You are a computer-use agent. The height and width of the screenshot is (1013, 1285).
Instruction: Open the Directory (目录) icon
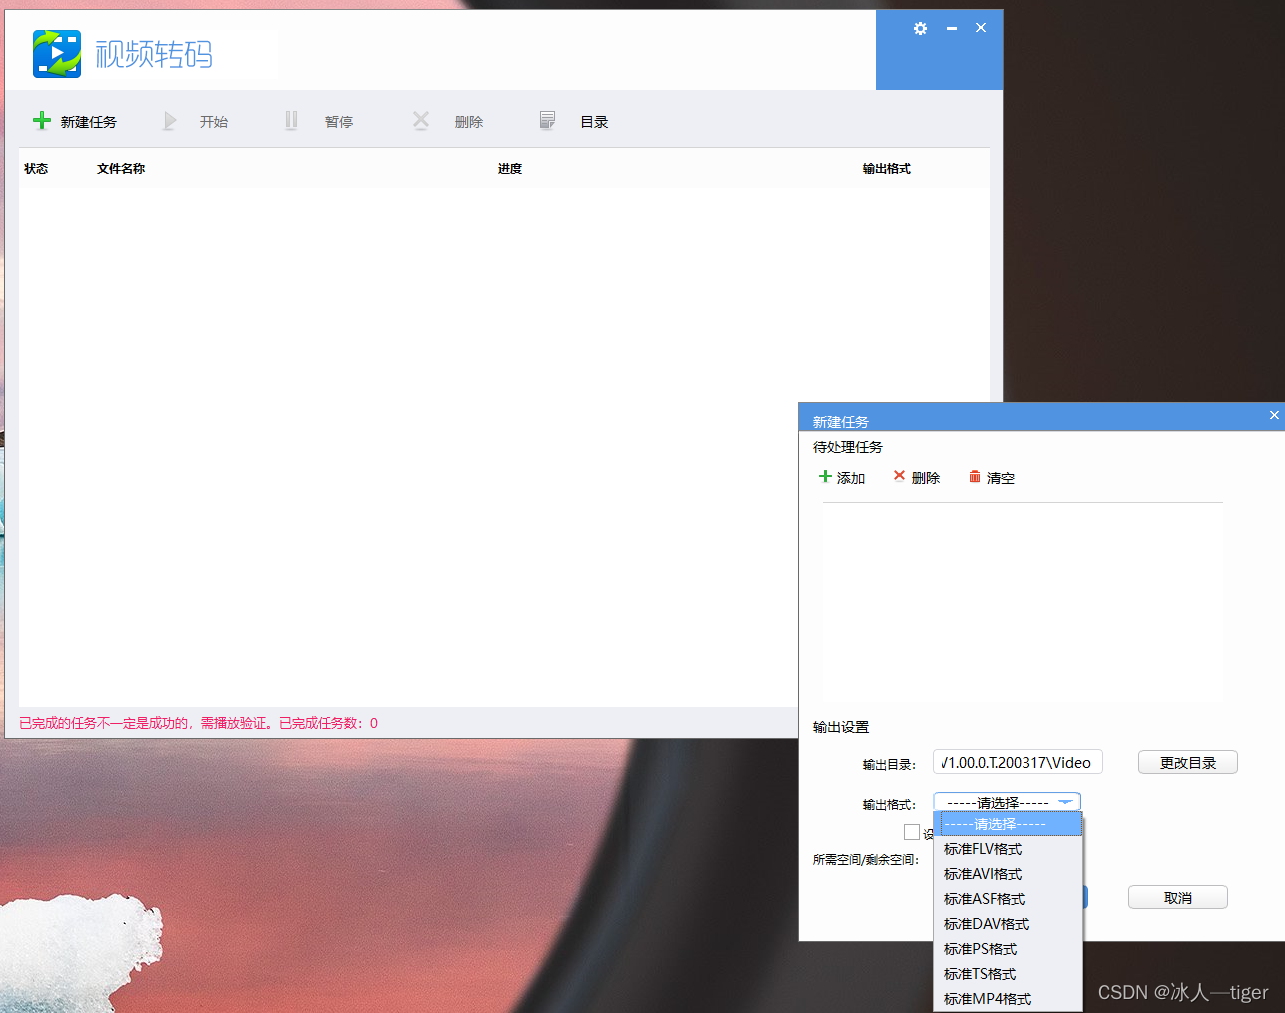click(x=547, y=121)
